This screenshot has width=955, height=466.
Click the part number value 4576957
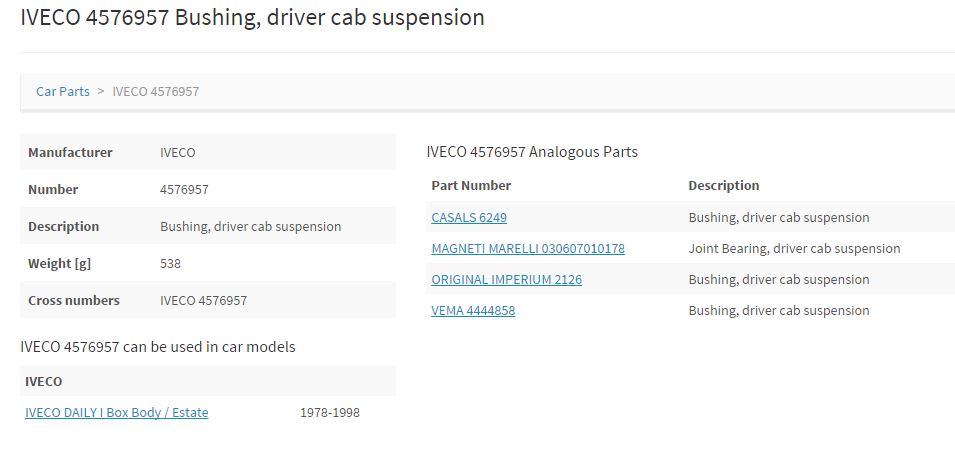coord(184,189)
